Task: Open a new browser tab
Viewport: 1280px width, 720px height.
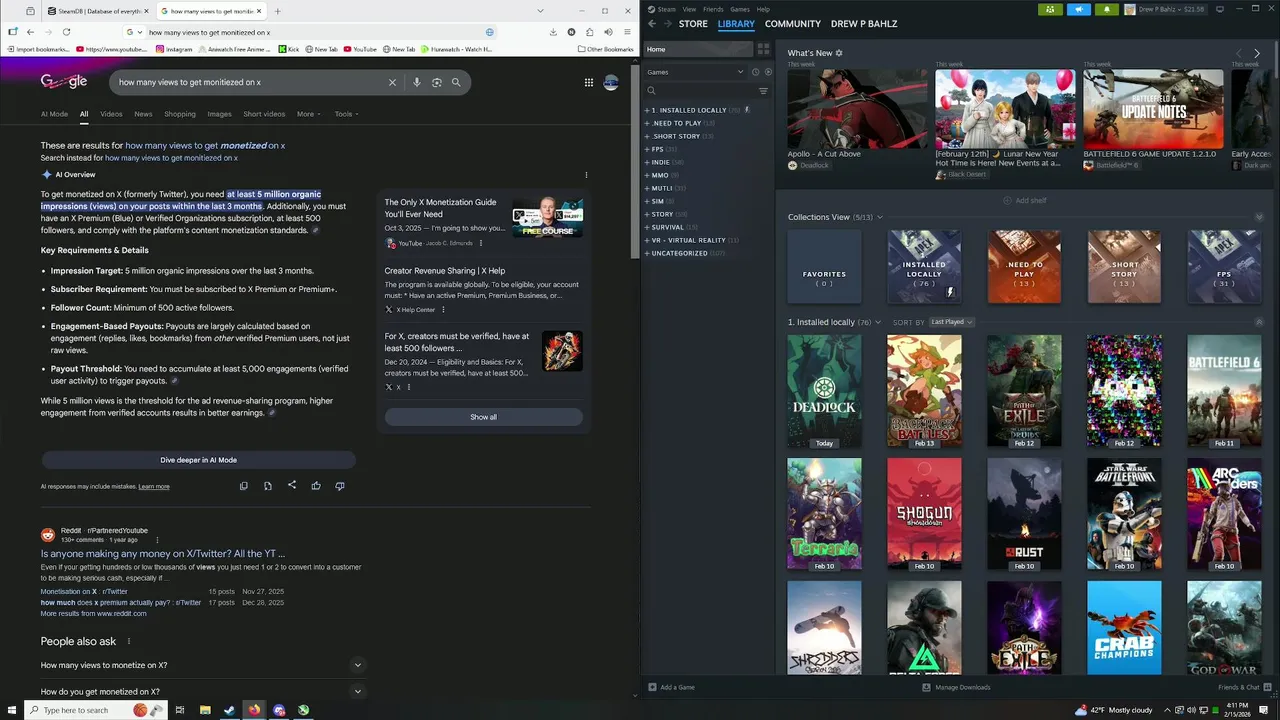Action: click(x=277, y=11)
